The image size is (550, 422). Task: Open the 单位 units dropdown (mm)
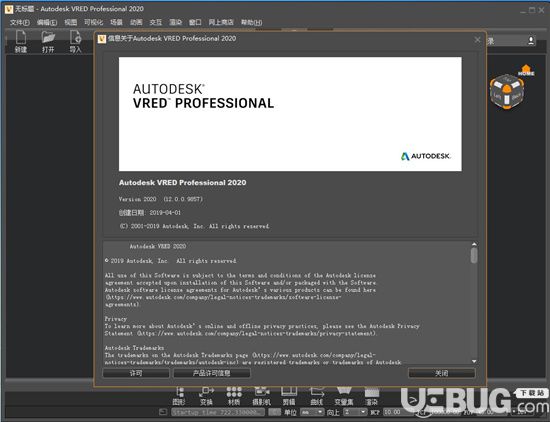pos(312,412)
